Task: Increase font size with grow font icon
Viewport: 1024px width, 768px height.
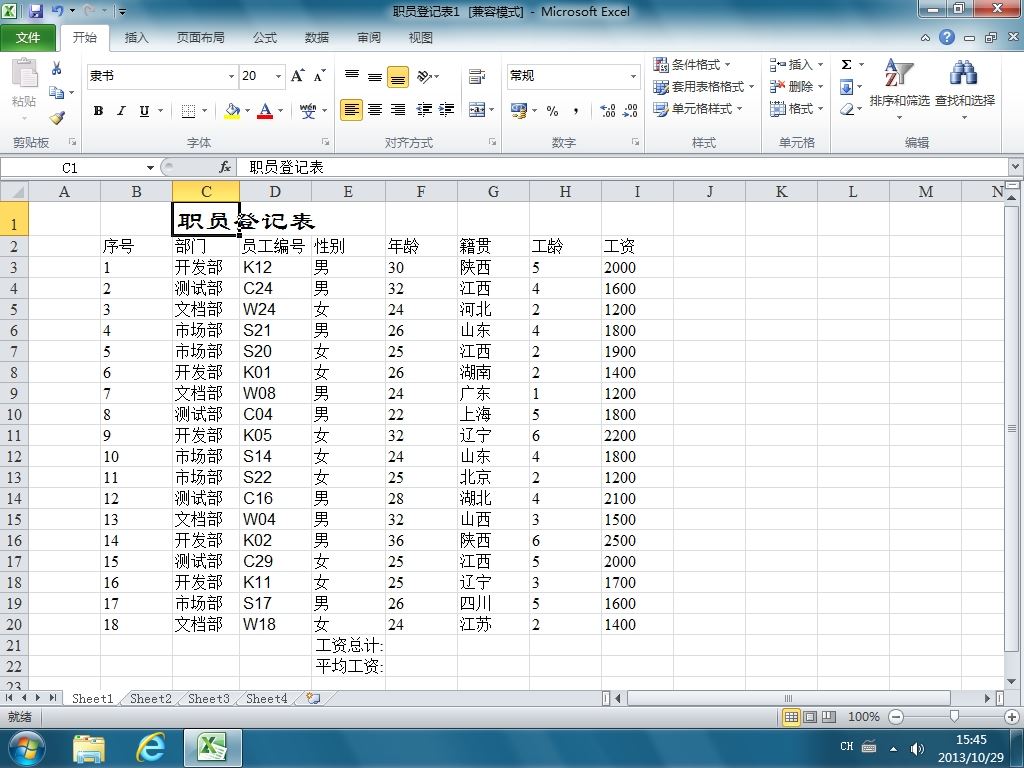Action: tap(297, 76)
